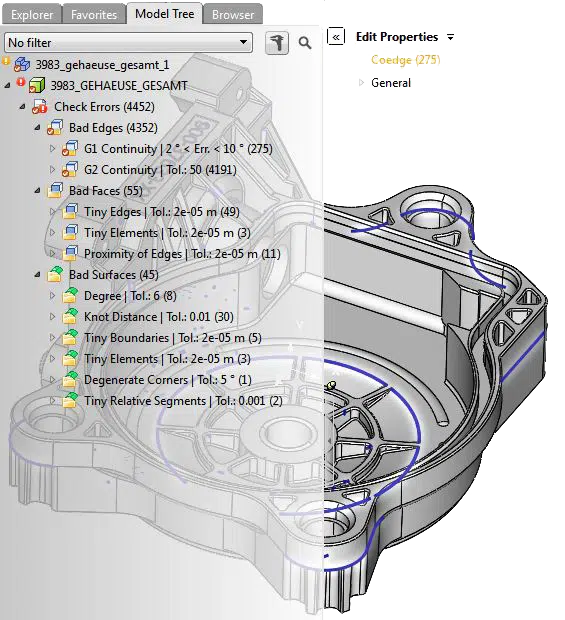This screenshot has height=620, width=565.
Task: Collapse the Bad Faces (55) node
Action: tap(37, 190)
